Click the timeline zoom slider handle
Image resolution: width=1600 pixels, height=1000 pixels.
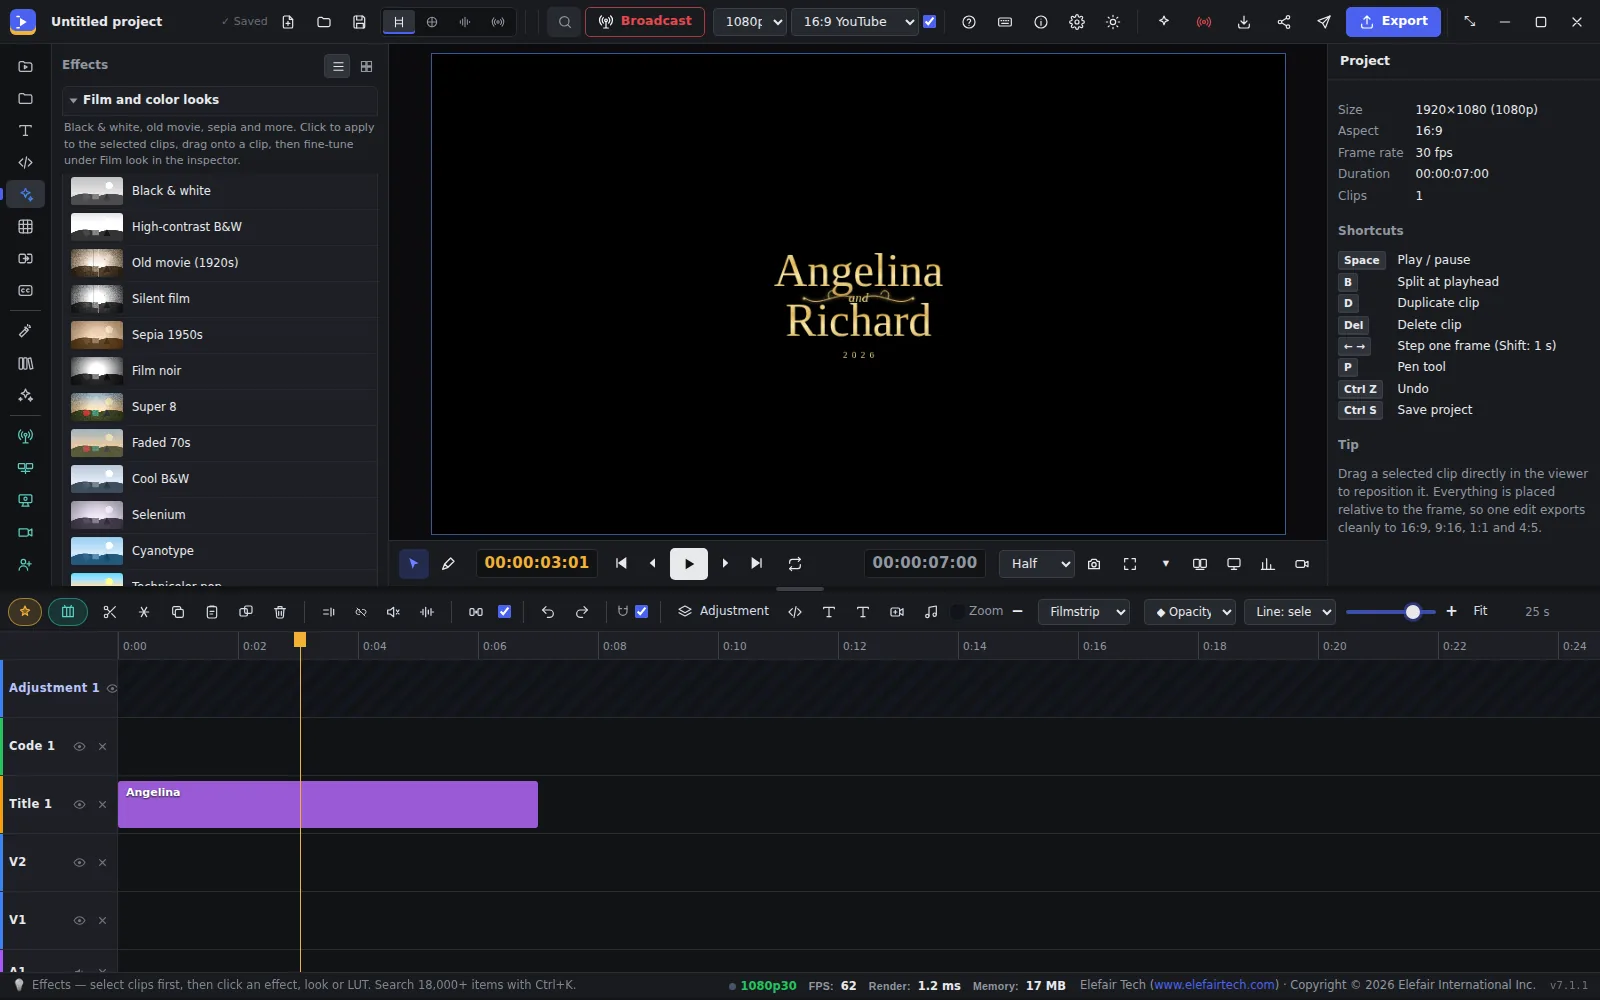(x=1412, y=612)
